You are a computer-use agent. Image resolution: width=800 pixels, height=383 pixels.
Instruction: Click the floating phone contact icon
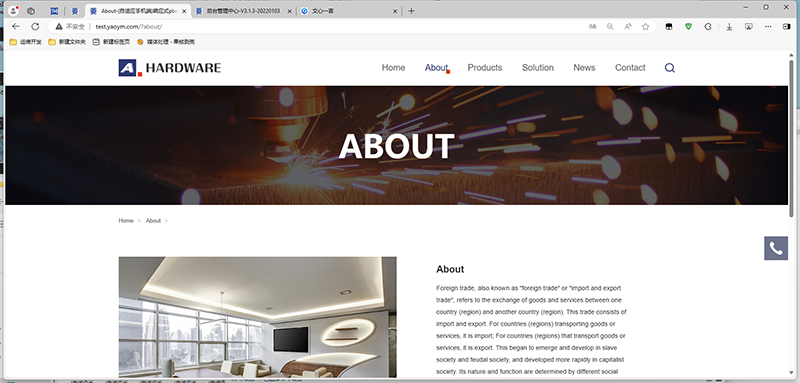(x=776, y=248)
